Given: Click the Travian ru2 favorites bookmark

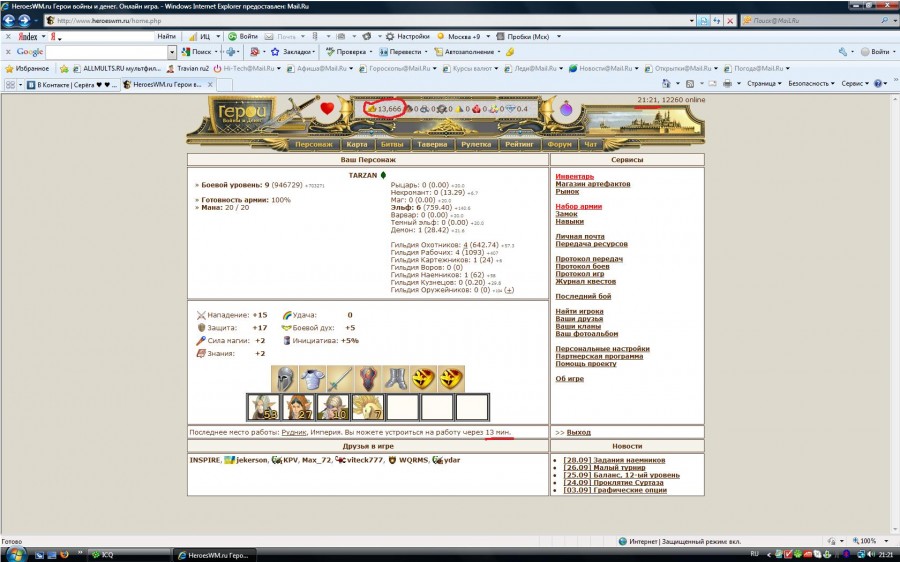Looking at the screenshot, I should 187,68.
